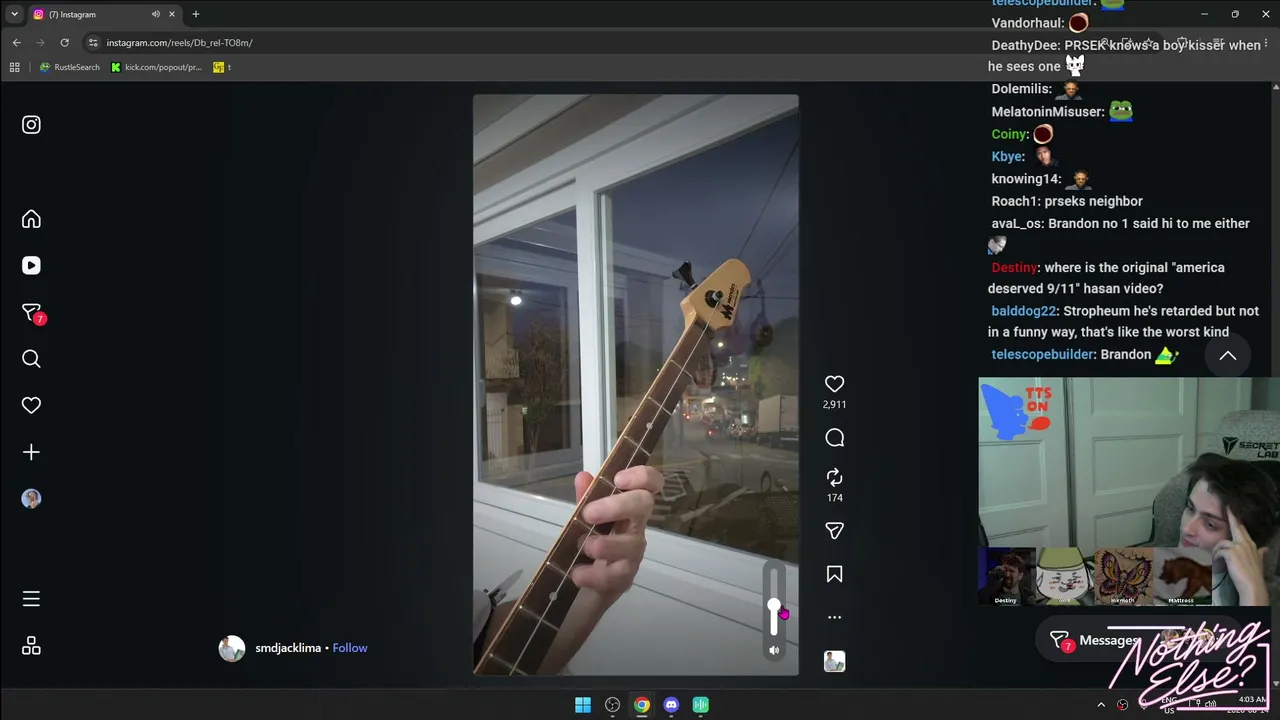Open the green waveform app in taskbar
Viewport: 1280px width, 720px height.
pos(701,705)
